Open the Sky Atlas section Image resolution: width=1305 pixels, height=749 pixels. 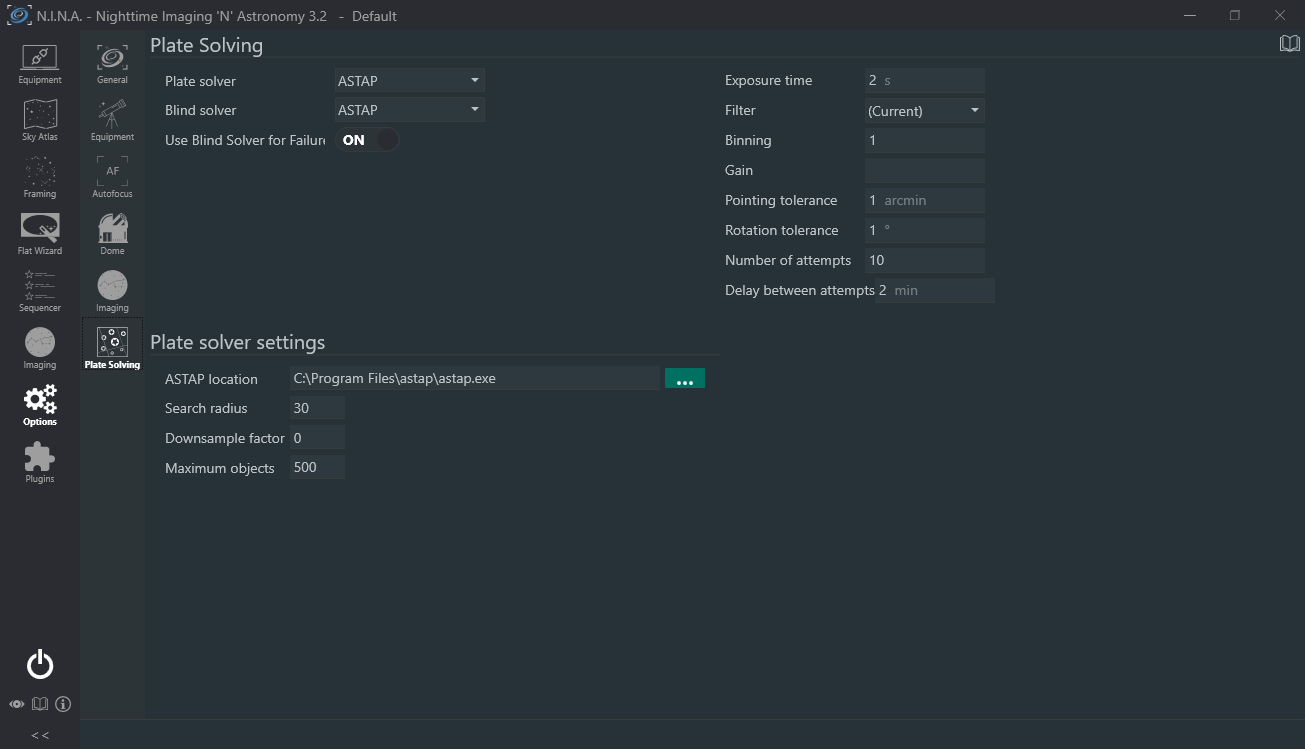40,121
